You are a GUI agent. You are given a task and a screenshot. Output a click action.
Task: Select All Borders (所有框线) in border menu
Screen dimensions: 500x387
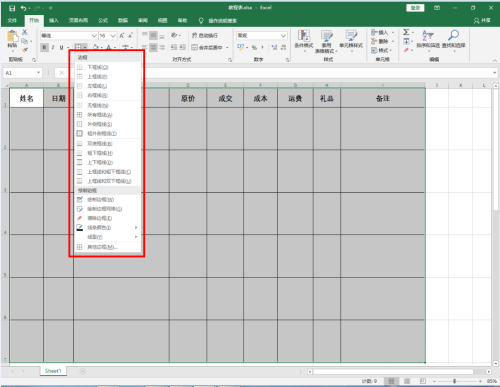point(100,115)
